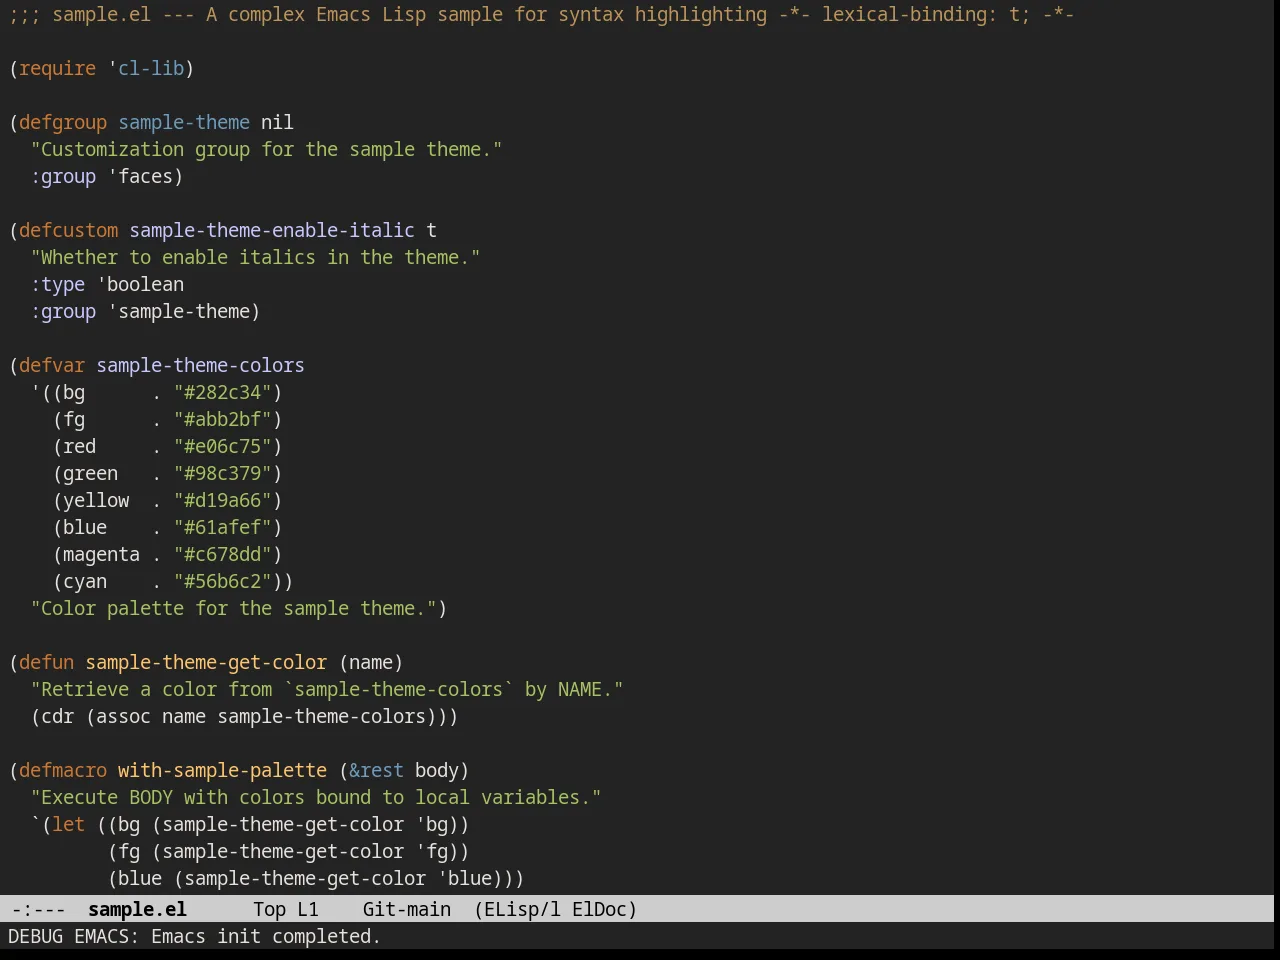This screenshot has width=1280, height=960.
Task: Click the sample.el buffer name in mode line
Action: click(x=137, y=909)
